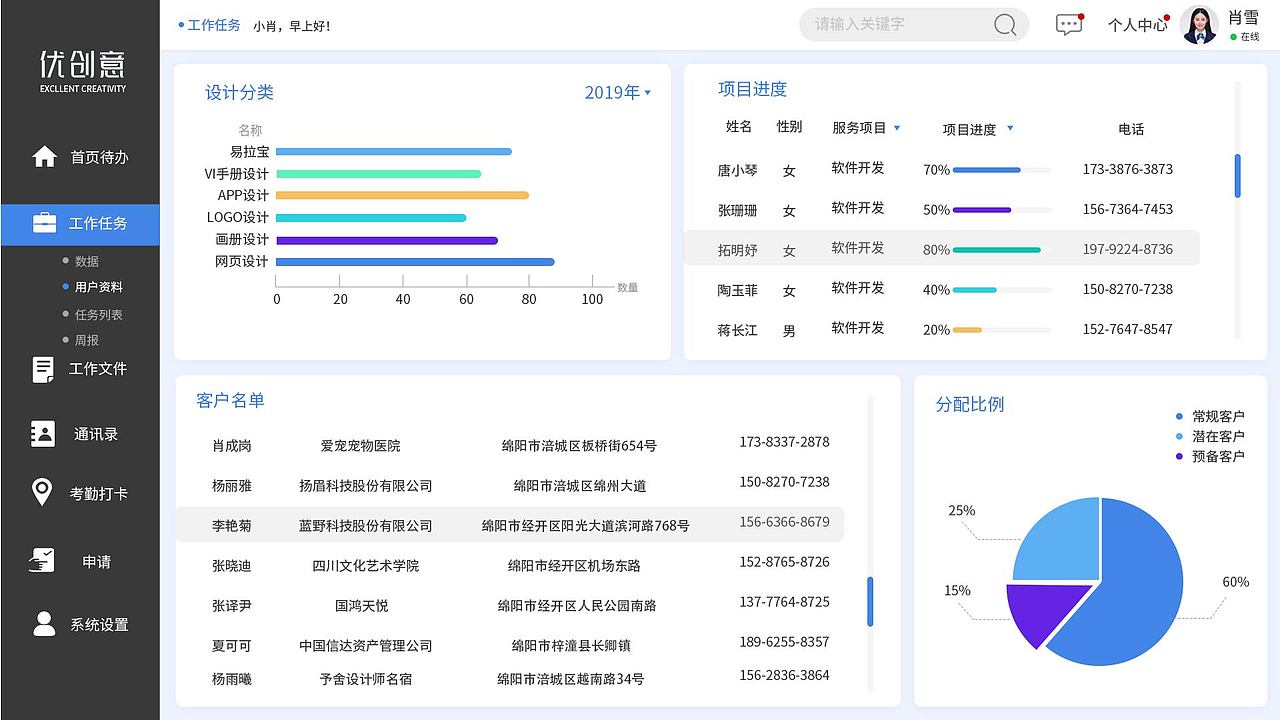Click 张珊珊's 50% progress bar
Viewport: 1280px width, 720px height.
click(x=1002, y=210)
